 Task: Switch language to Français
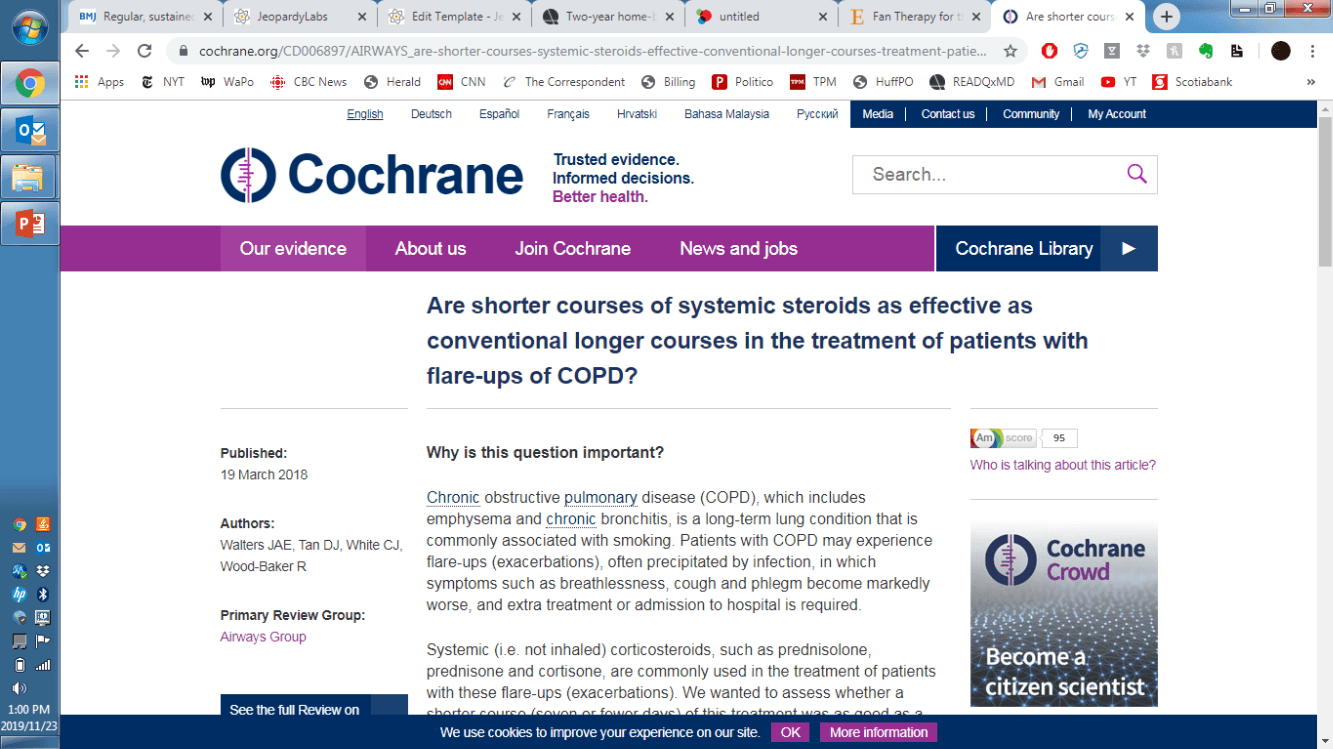(568, 114)
